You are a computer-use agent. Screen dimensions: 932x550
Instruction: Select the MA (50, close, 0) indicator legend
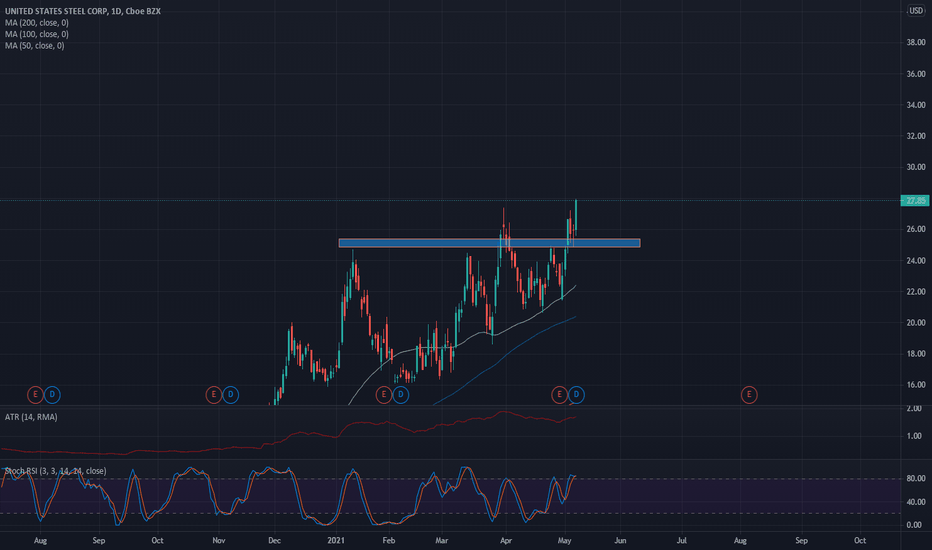[x=34, y=45]
